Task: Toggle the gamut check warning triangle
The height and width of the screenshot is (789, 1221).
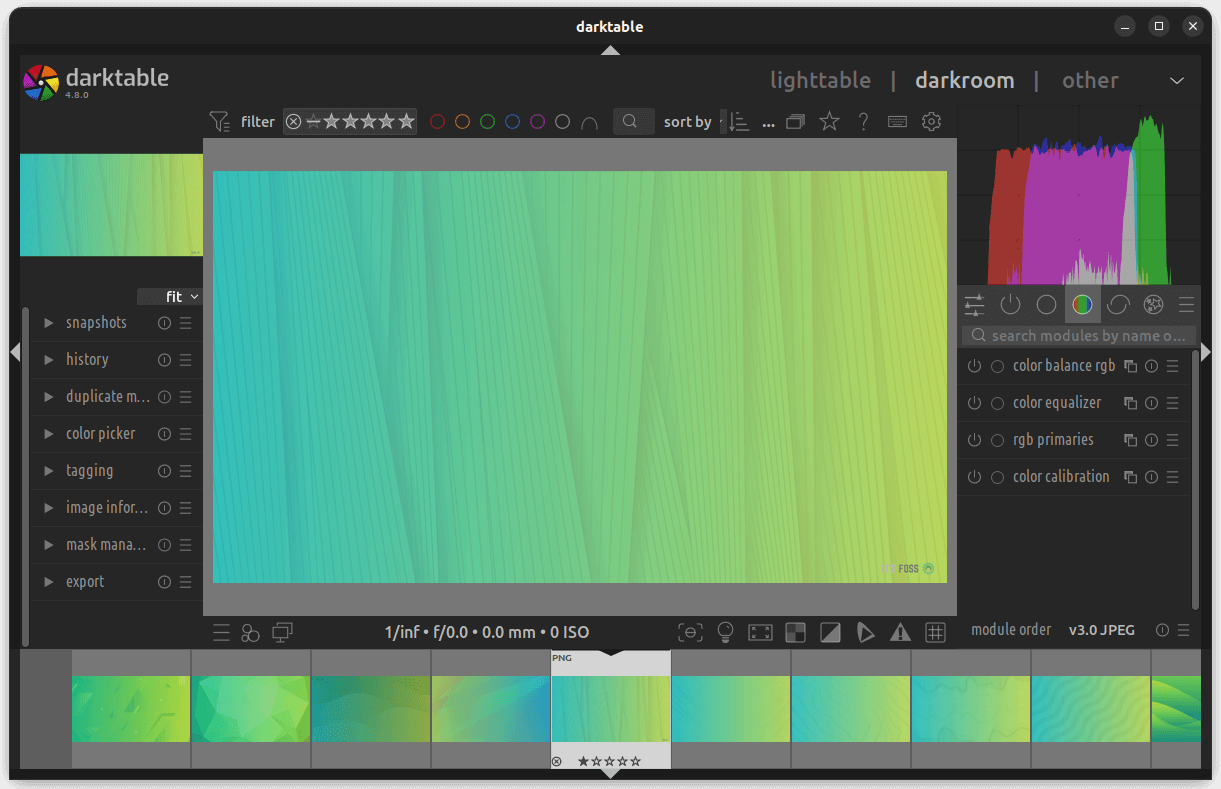Action: coord(900,632)
